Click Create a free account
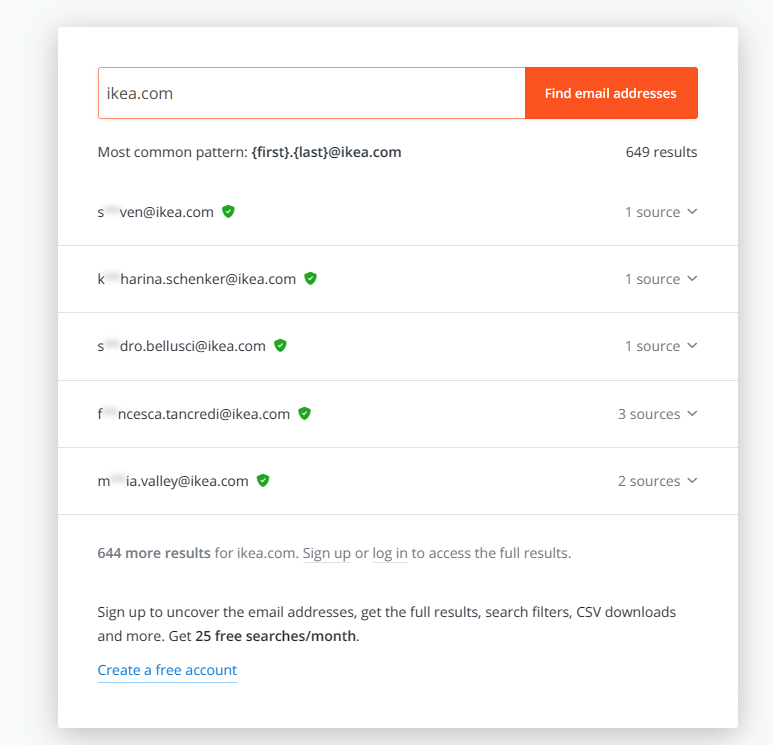This screenshot has width=773, height=745. tap(167, 670)
